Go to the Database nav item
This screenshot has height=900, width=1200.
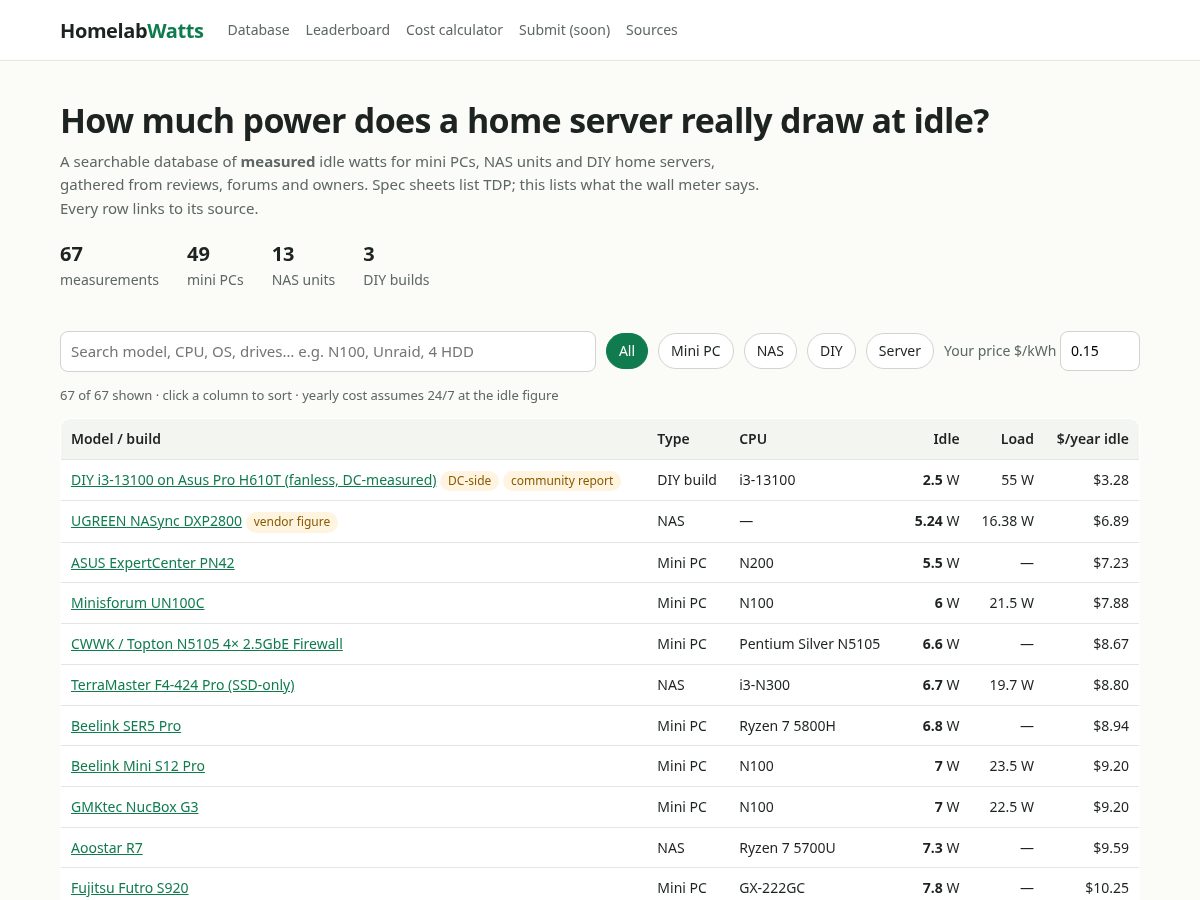pos(258,30)
